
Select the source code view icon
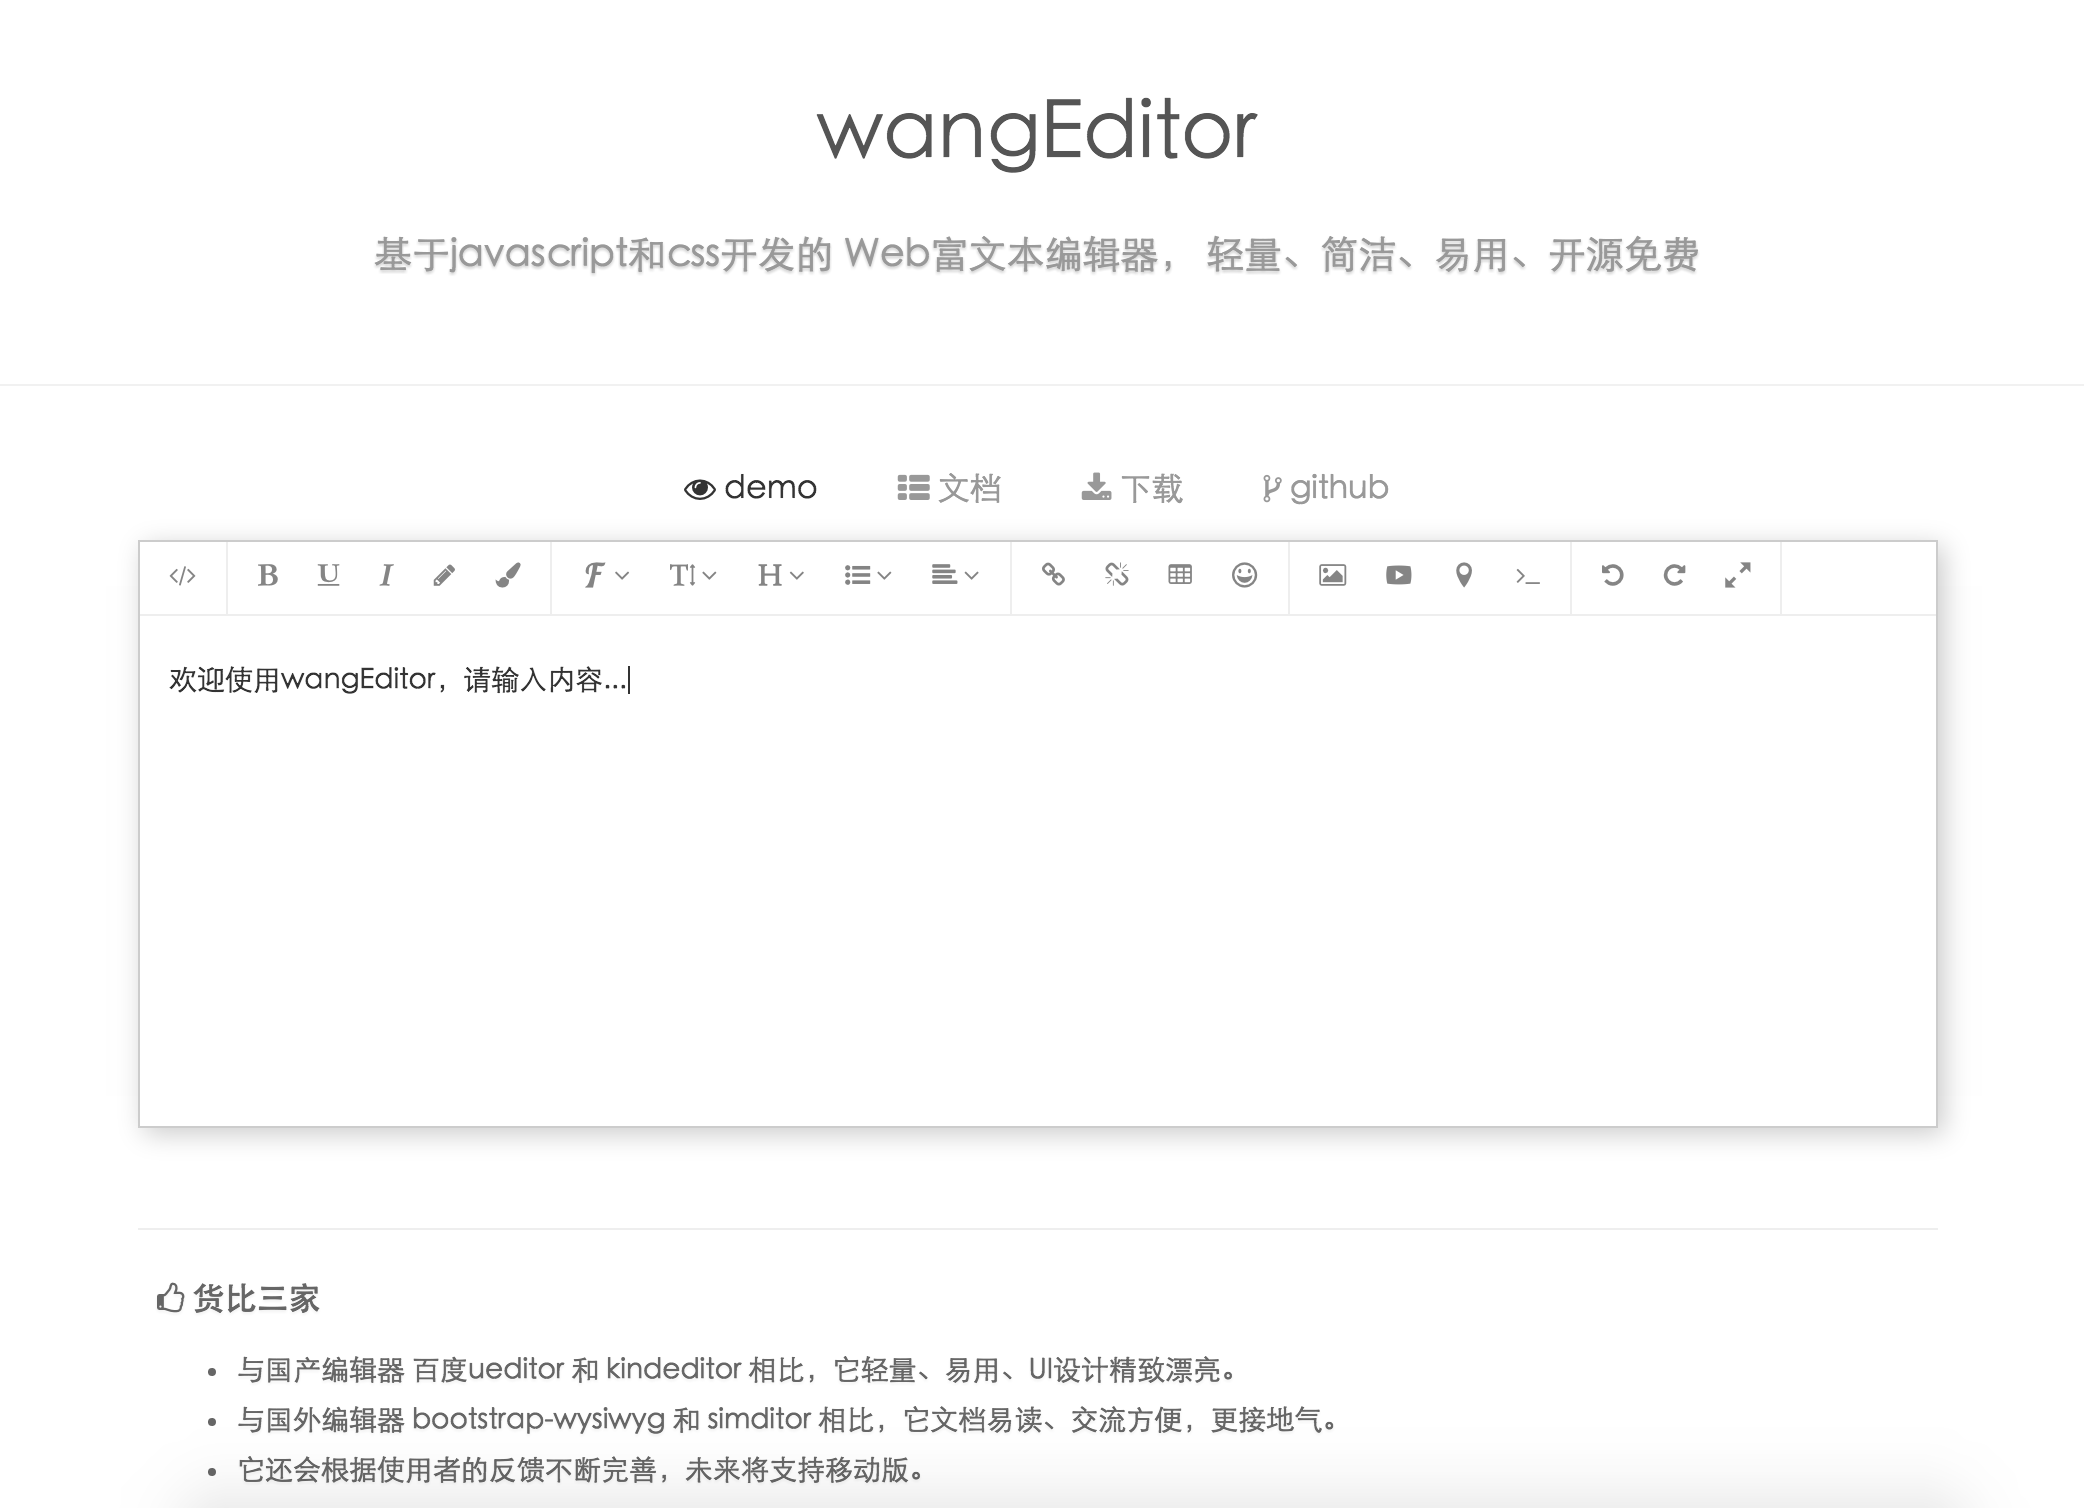(x=183, y=576)
